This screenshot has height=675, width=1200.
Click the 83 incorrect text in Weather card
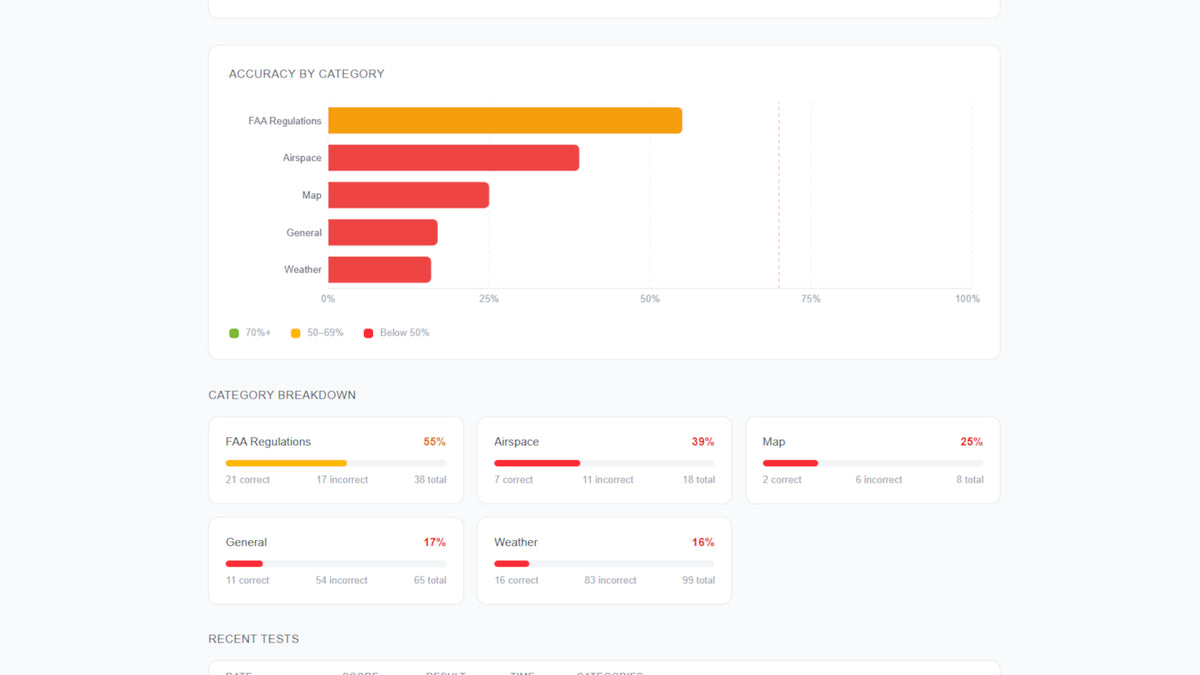pyautogui.click(x=610, y=580)
